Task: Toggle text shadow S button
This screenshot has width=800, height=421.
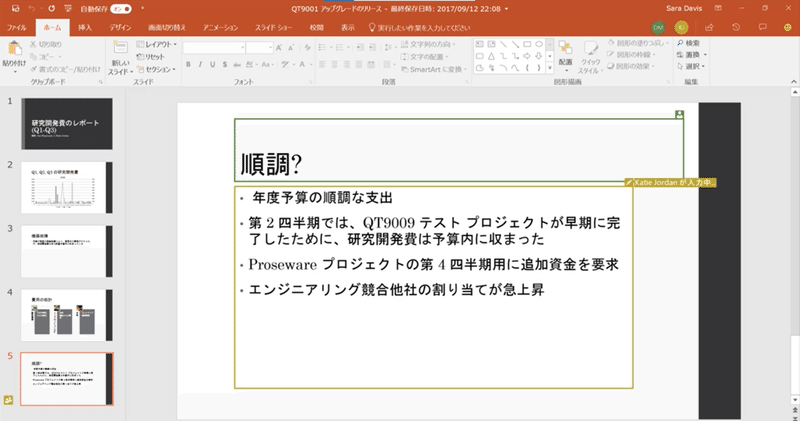Action: coord(224,64)
